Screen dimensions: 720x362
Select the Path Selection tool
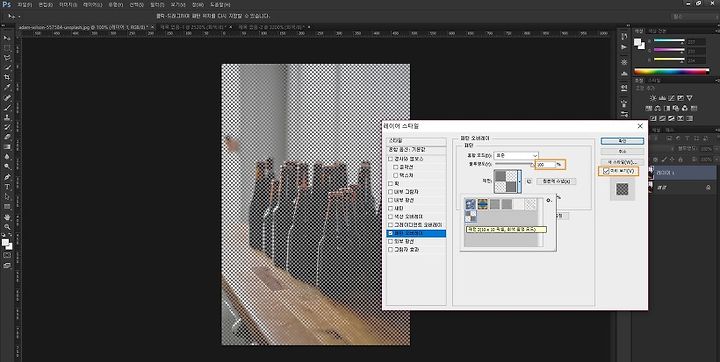pyautogui.click(x=7, y=197)
